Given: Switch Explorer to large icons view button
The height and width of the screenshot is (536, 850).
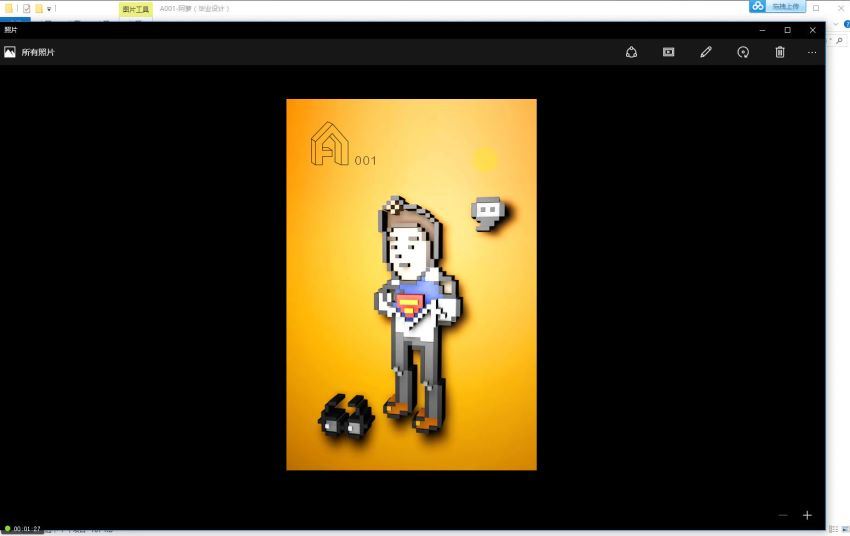Looking at the screenshot, I should pyautogui.click(x=845, y=529).
